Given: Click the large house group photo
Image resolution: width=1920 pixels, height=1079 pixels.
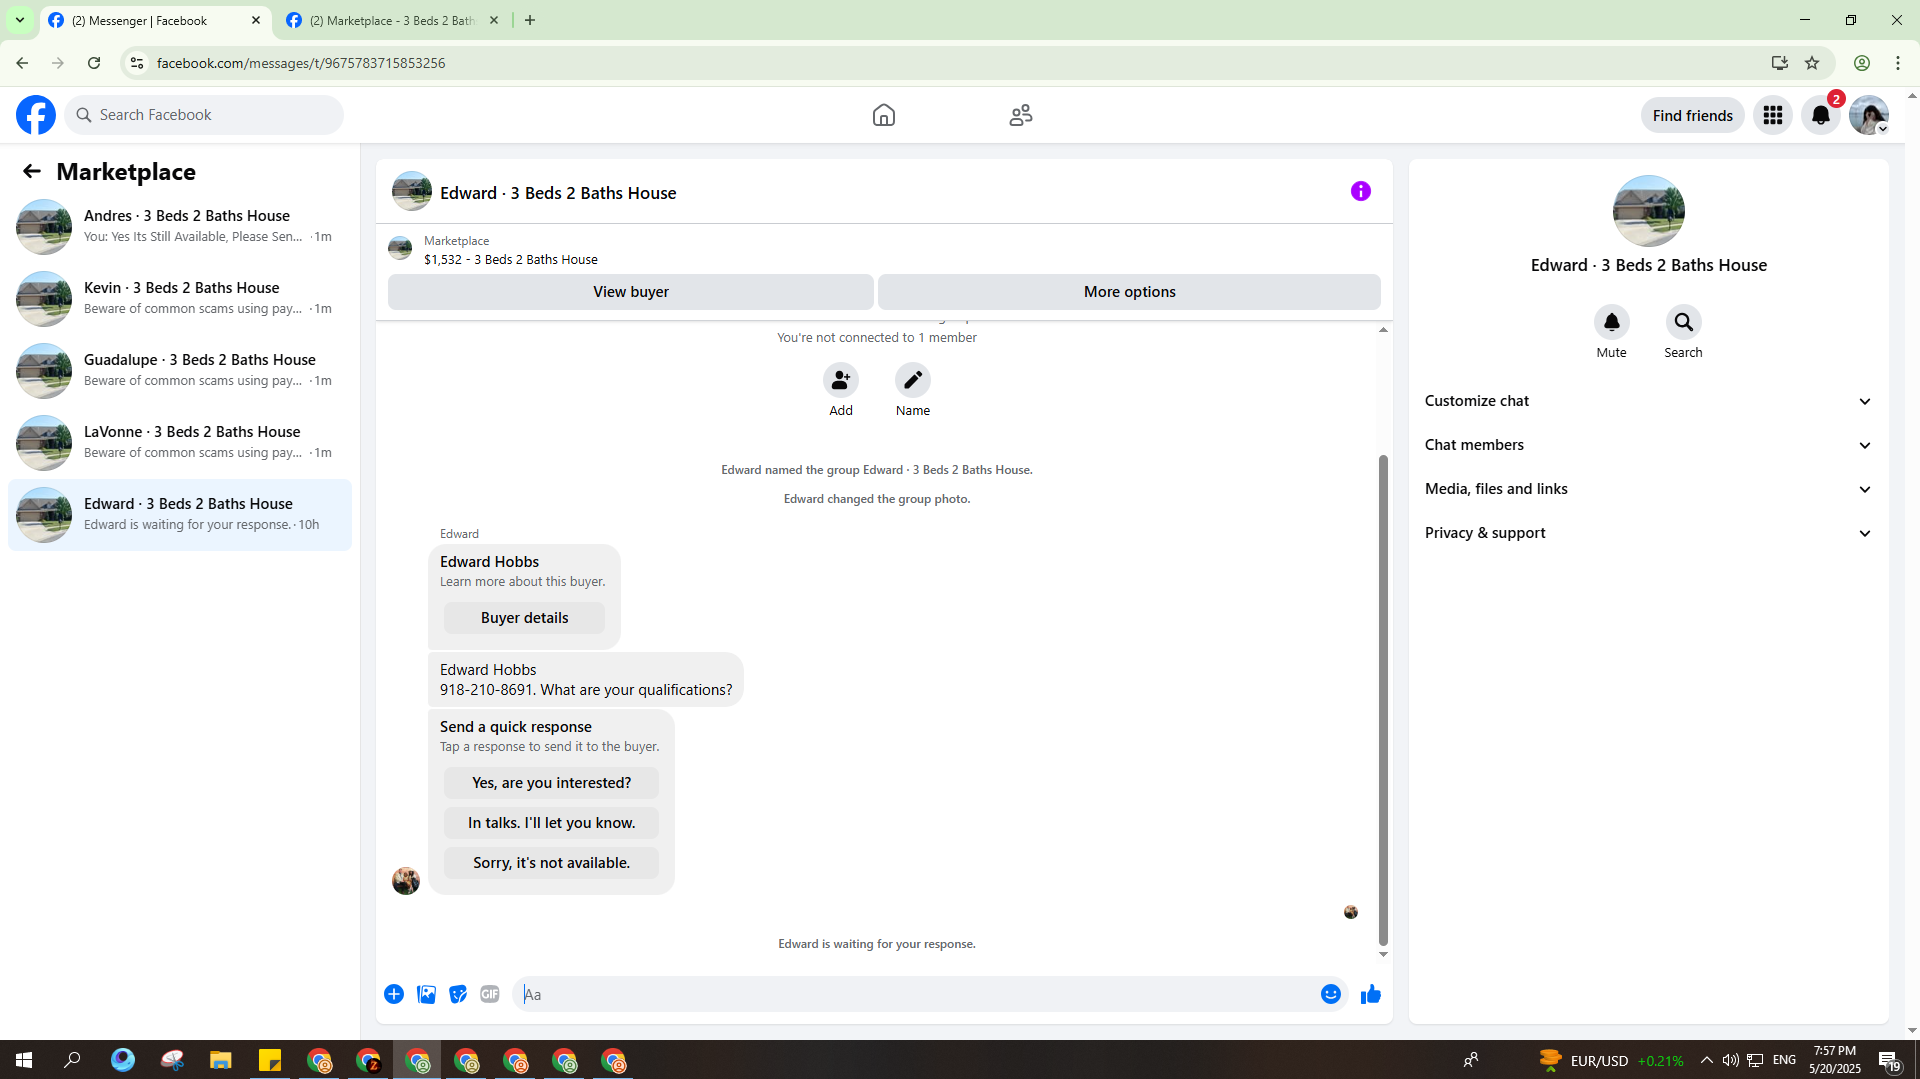Looking at the screenshot, I should (1648, 211).
